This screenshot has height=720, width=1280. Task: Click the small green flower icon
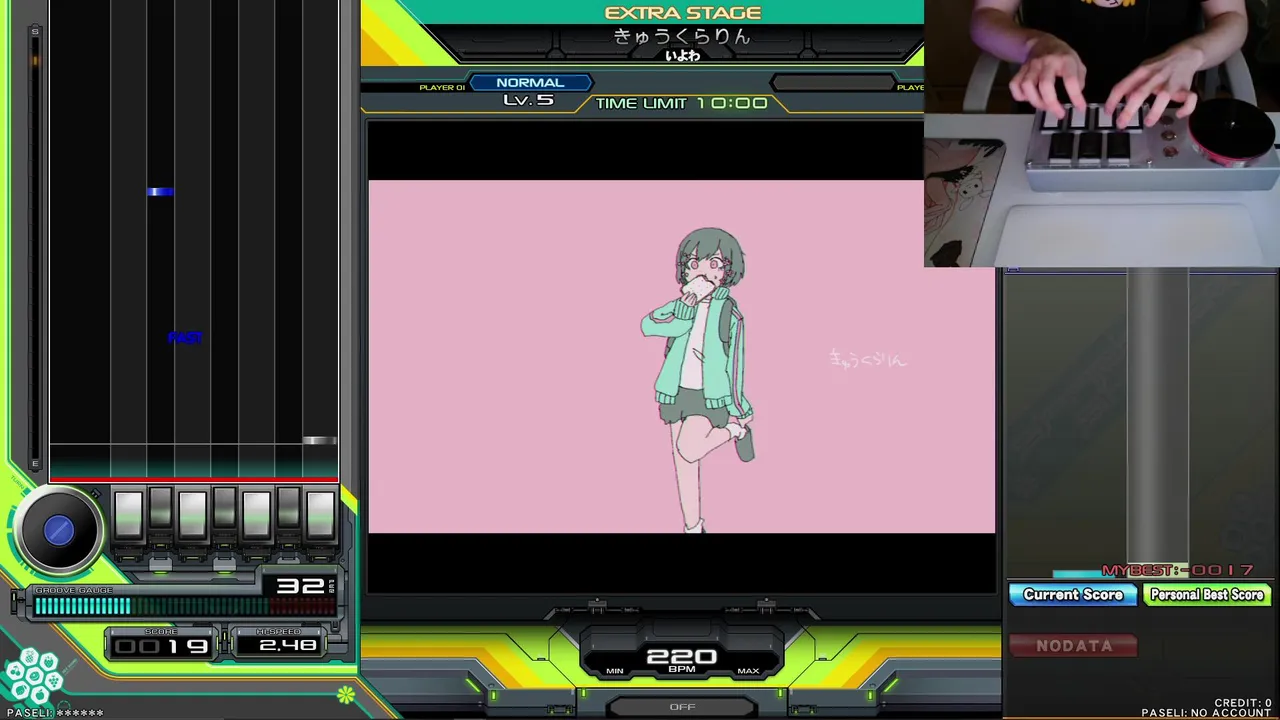(346, 694)
